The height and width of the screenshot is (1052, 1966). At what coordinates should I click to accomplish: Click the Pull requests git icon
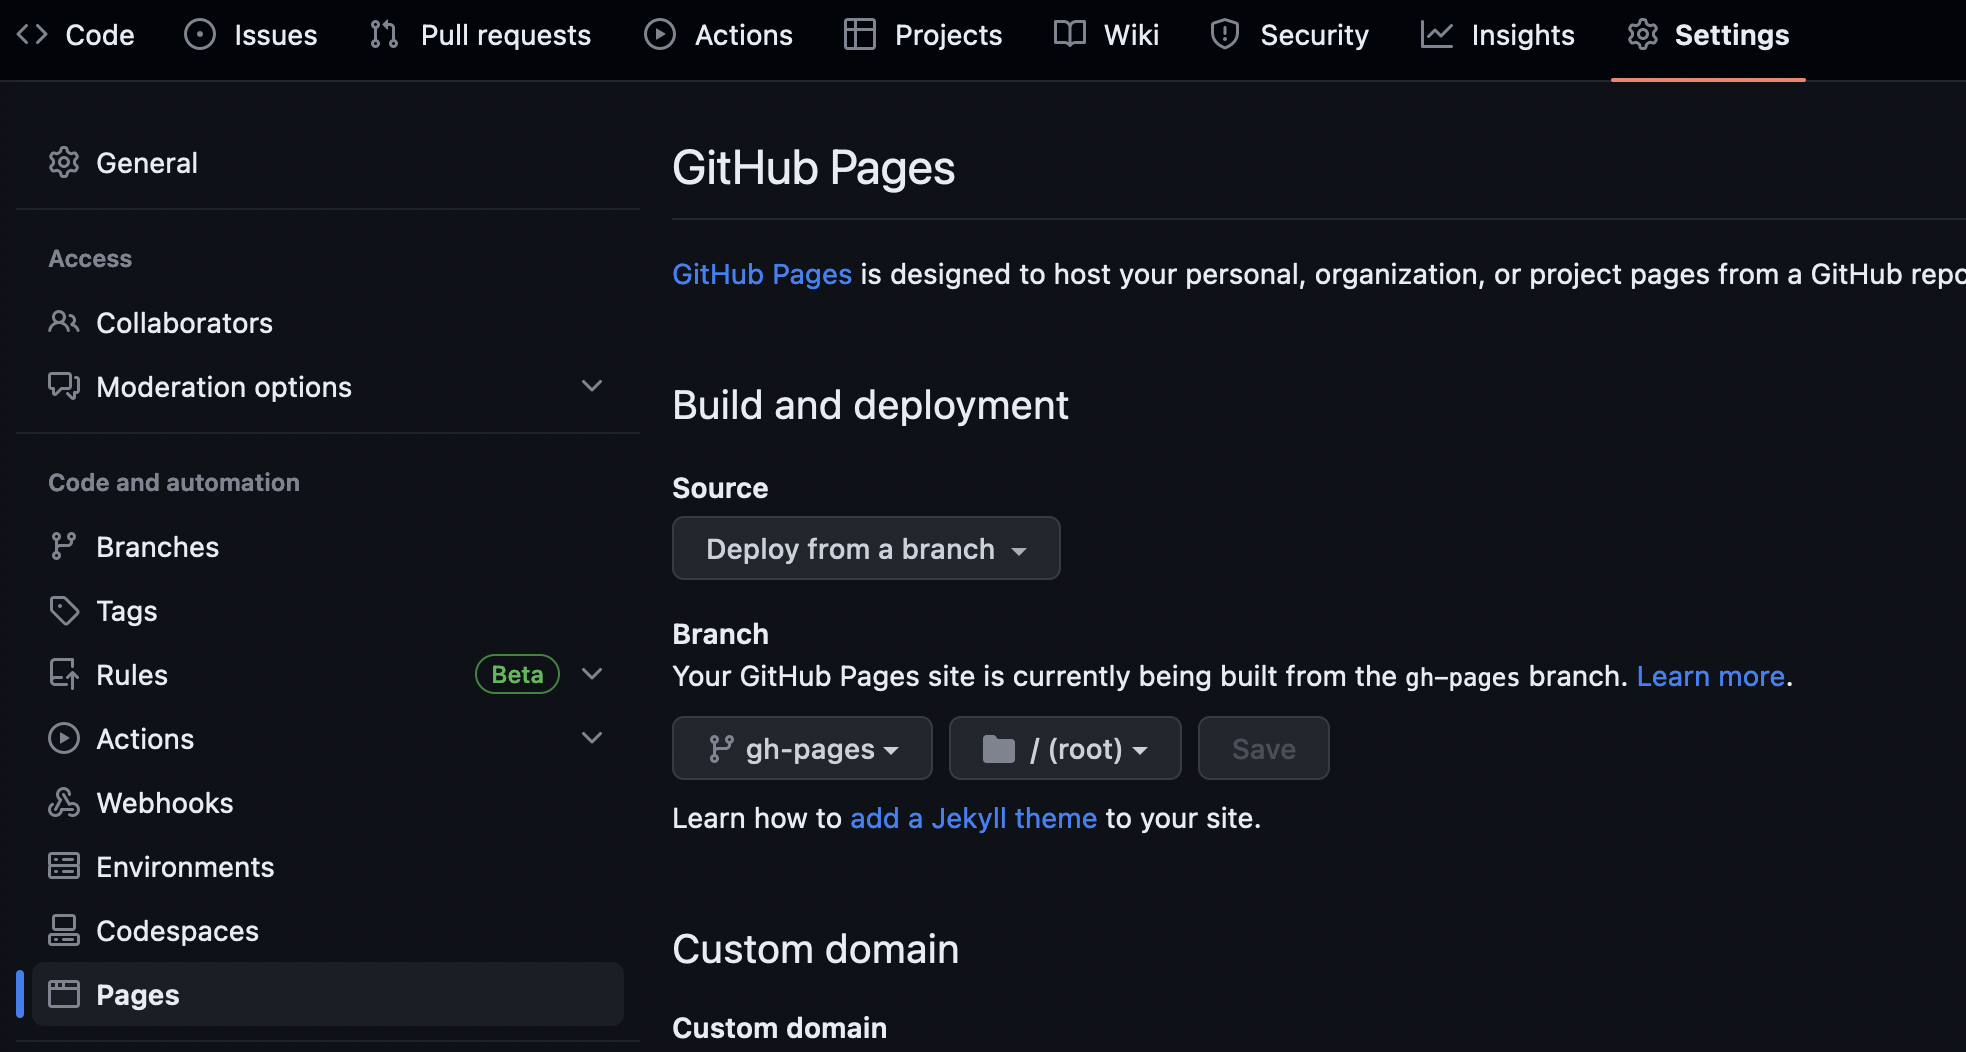384,34
